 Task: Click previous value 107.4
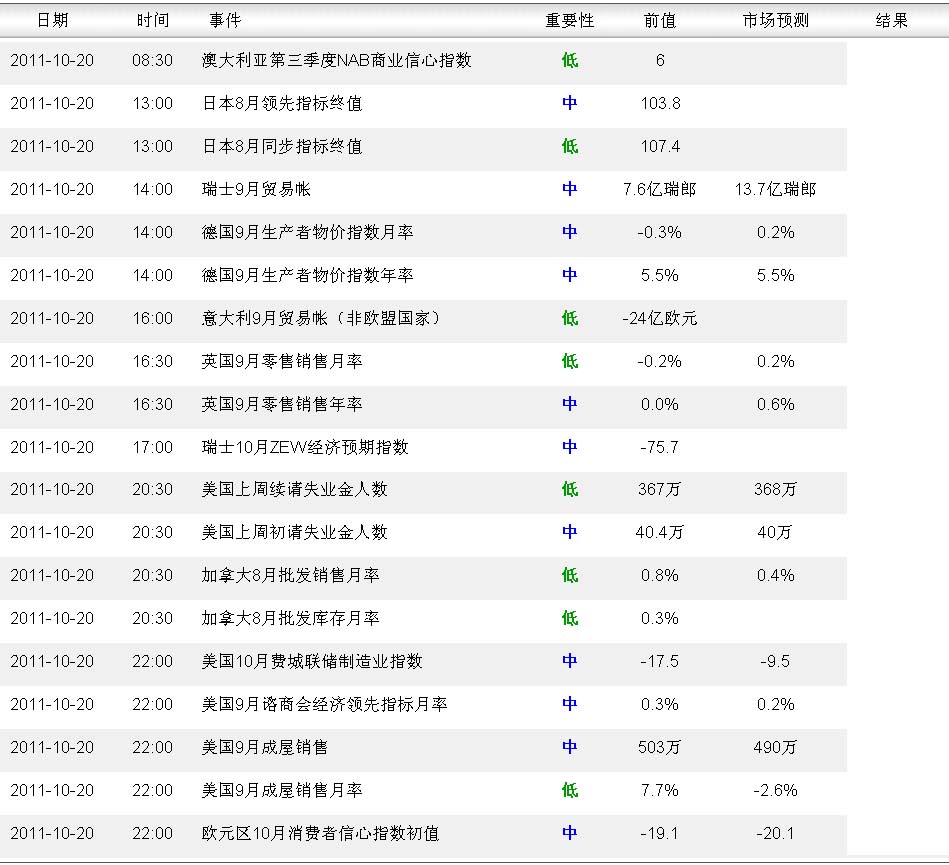(x=660, y=146)
